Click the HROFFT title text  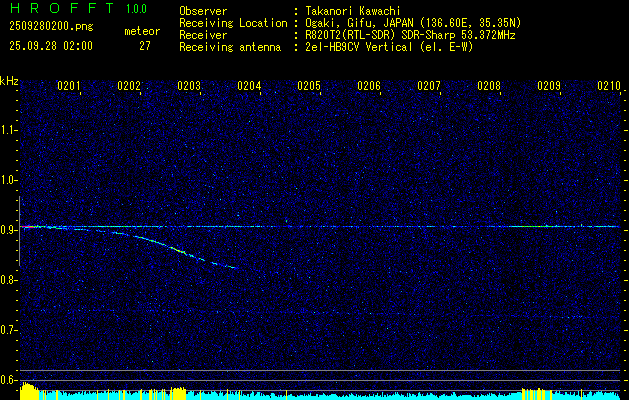61,8
